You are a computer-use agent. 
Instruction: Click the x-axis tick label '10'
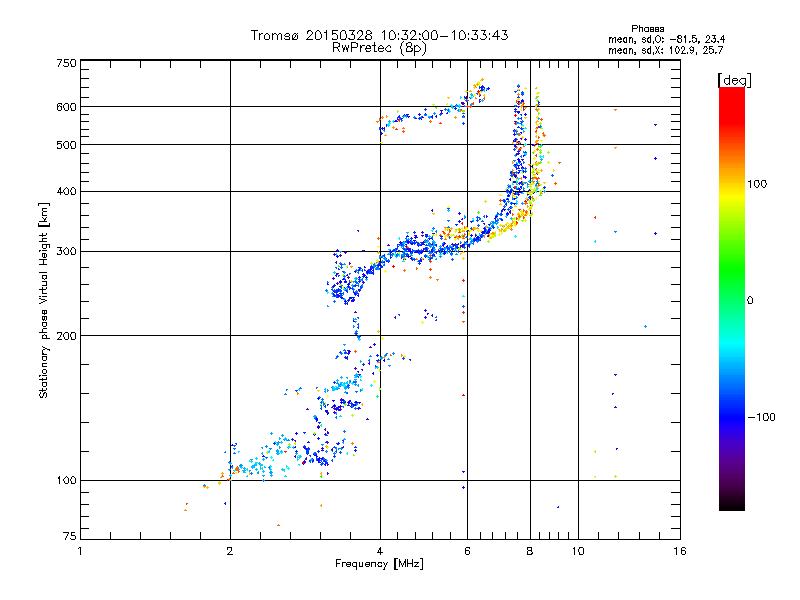(578, 551)
